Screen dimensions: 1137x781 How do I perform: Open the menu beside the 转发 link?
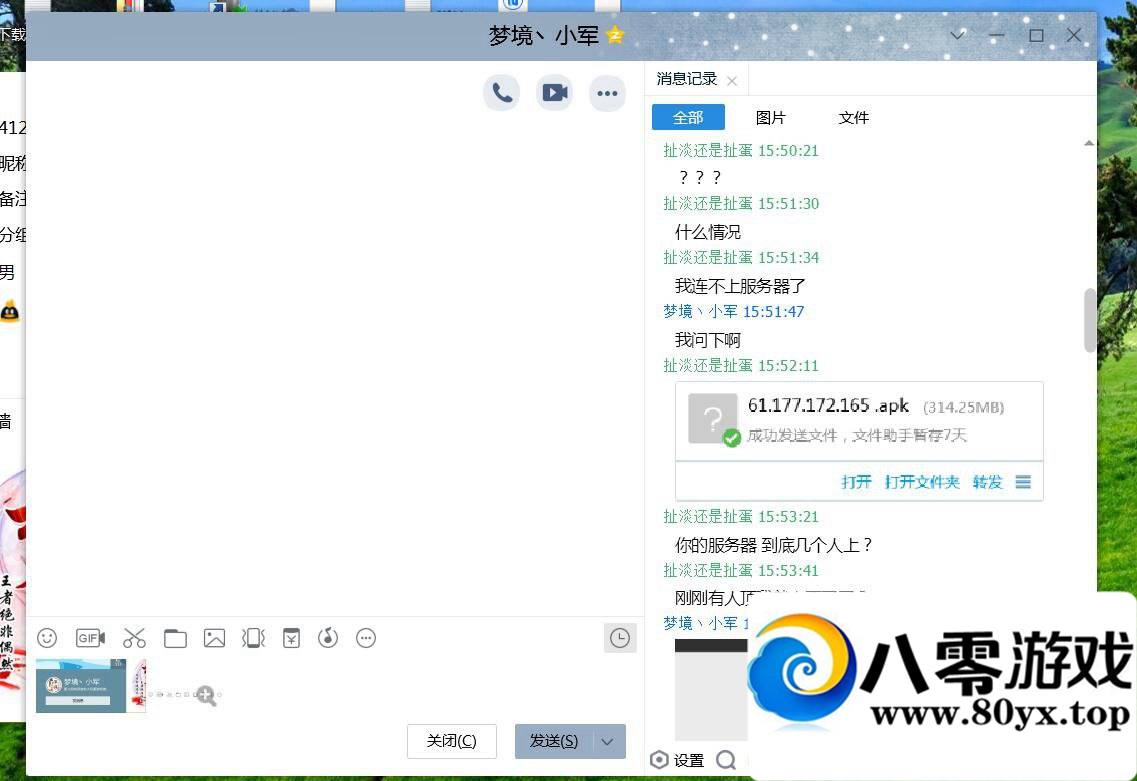point(1022,481)
